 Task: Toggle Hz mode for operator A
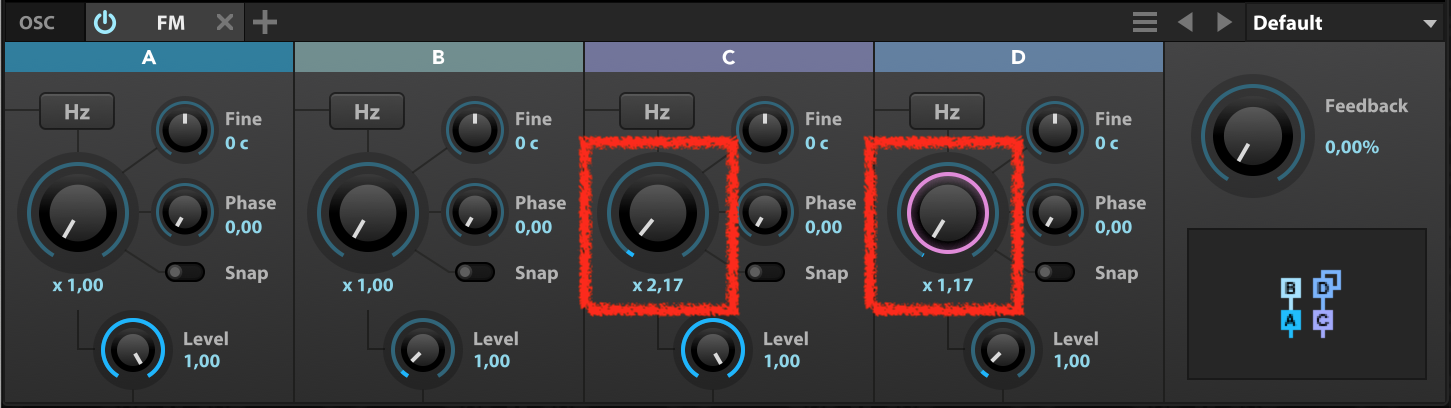pos(77,112)
